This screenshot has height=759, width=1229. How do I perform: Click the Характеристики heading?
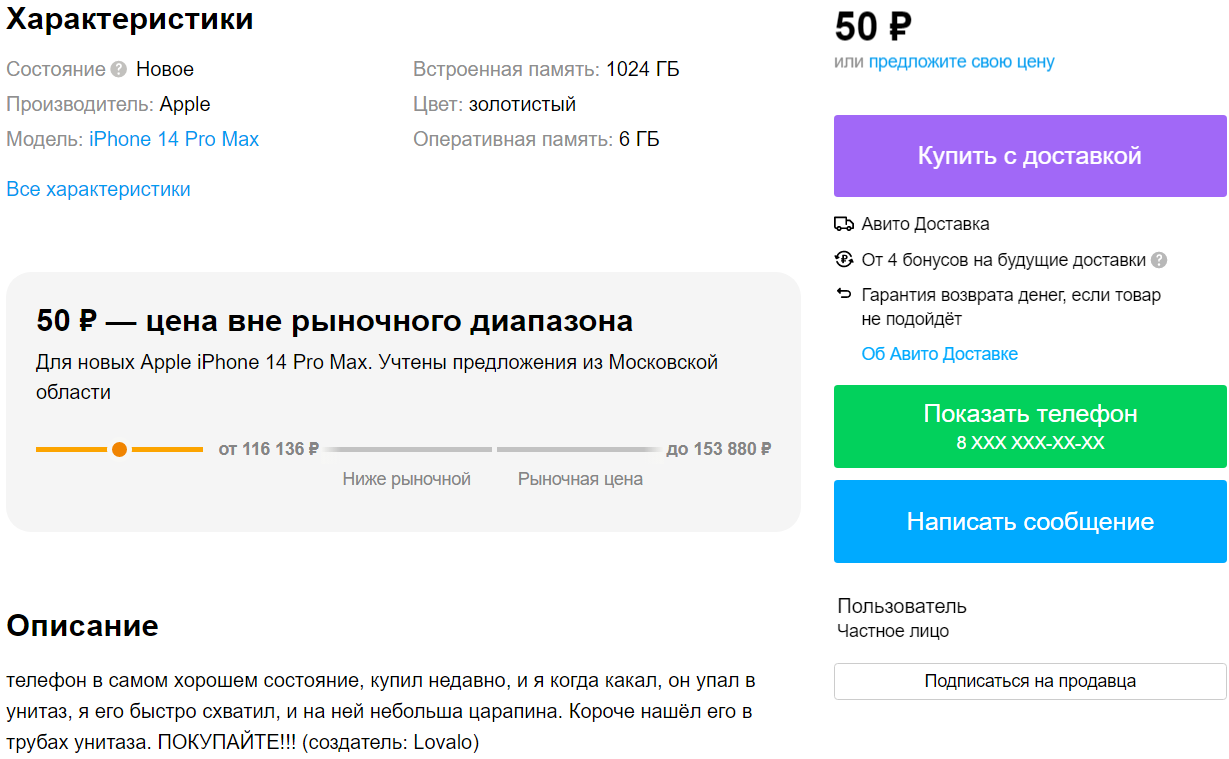[x=130, y=18]
